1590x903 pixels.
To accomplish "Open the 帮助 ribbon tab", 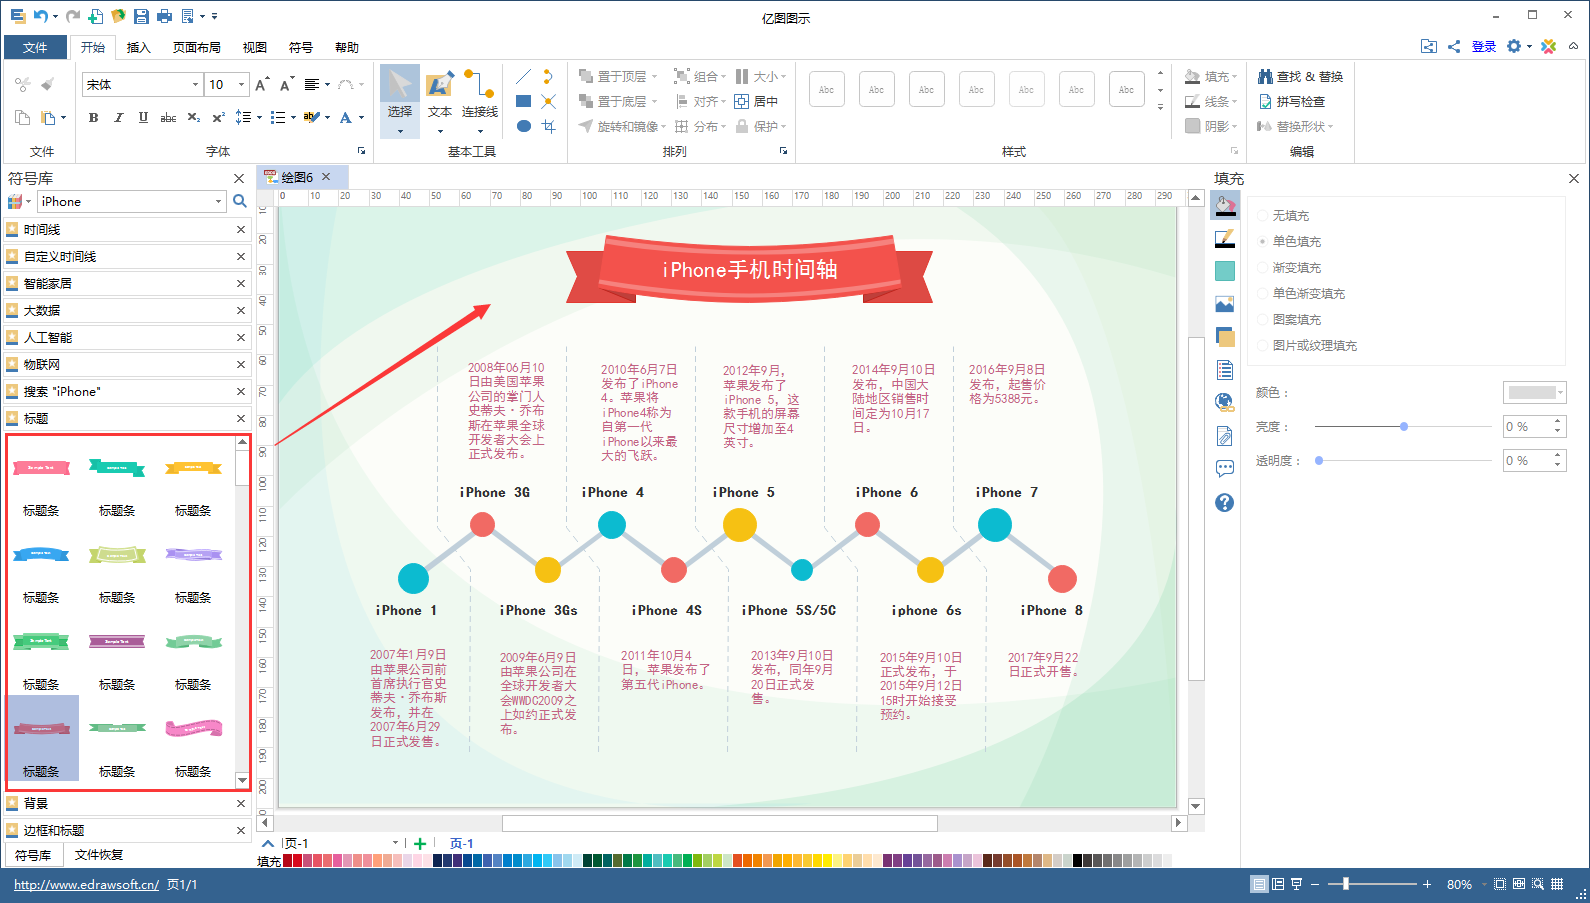I will [x=346, y=47].
